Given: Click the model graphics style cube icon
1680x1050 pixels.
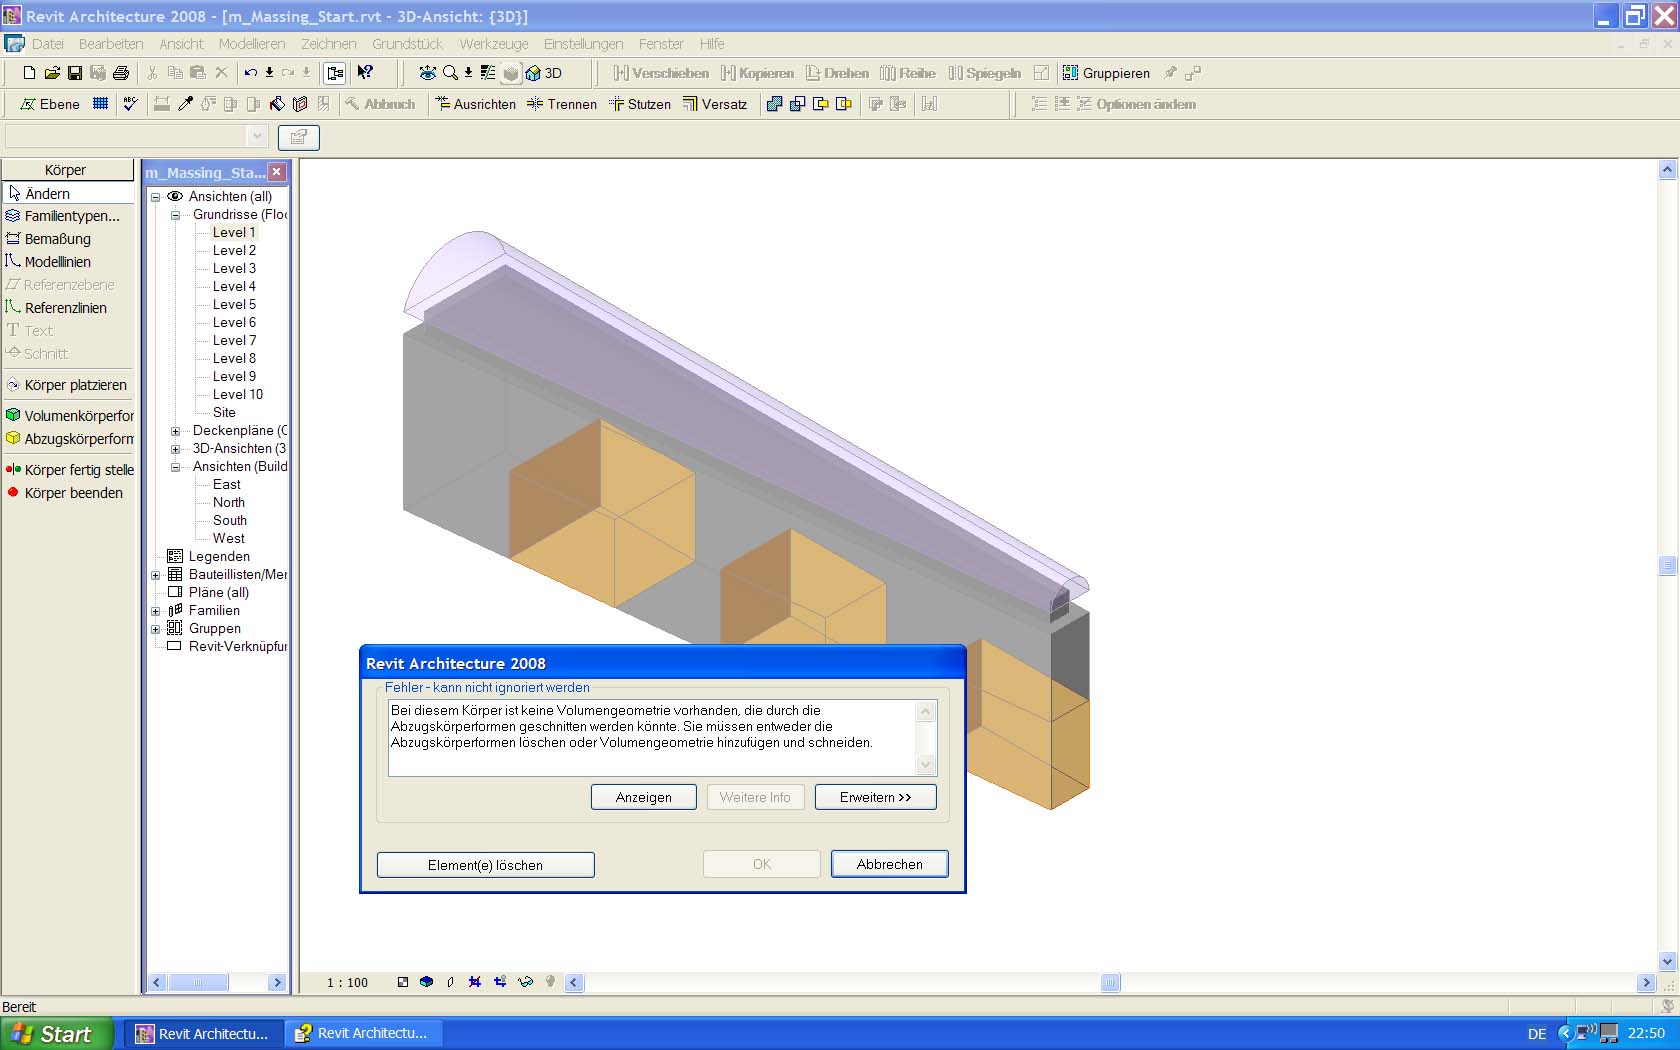Looking at the screenshot, I should pyautogui.click(x=427, y=982).
